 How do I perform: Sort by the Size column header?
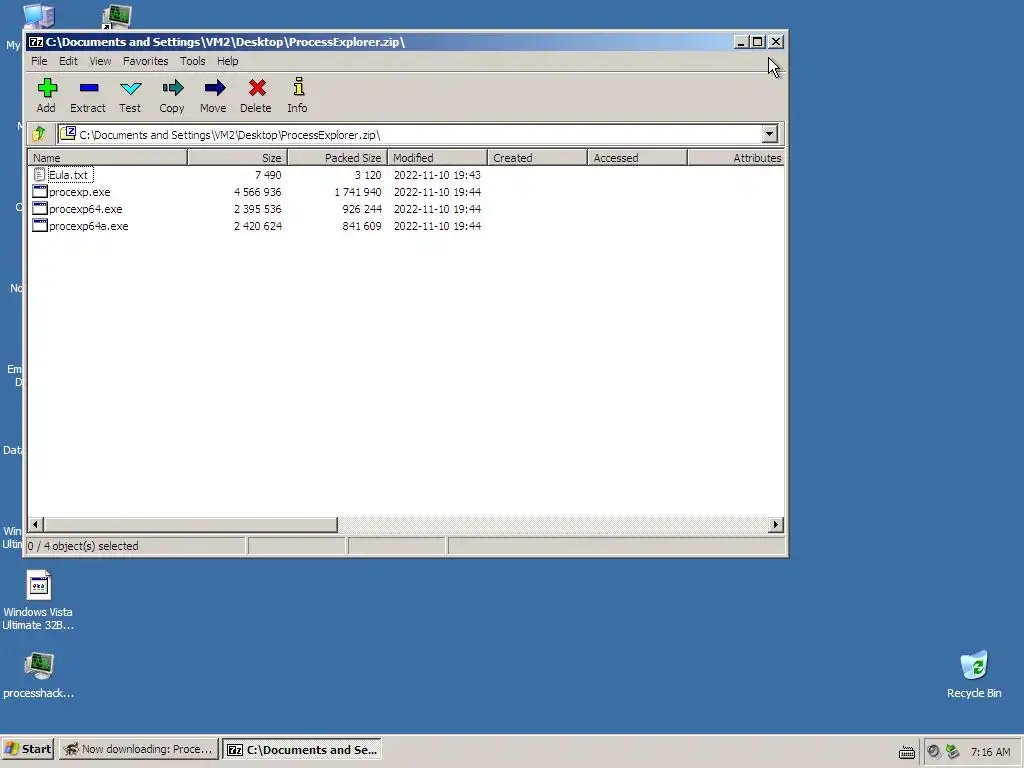[x=238, y=157]
